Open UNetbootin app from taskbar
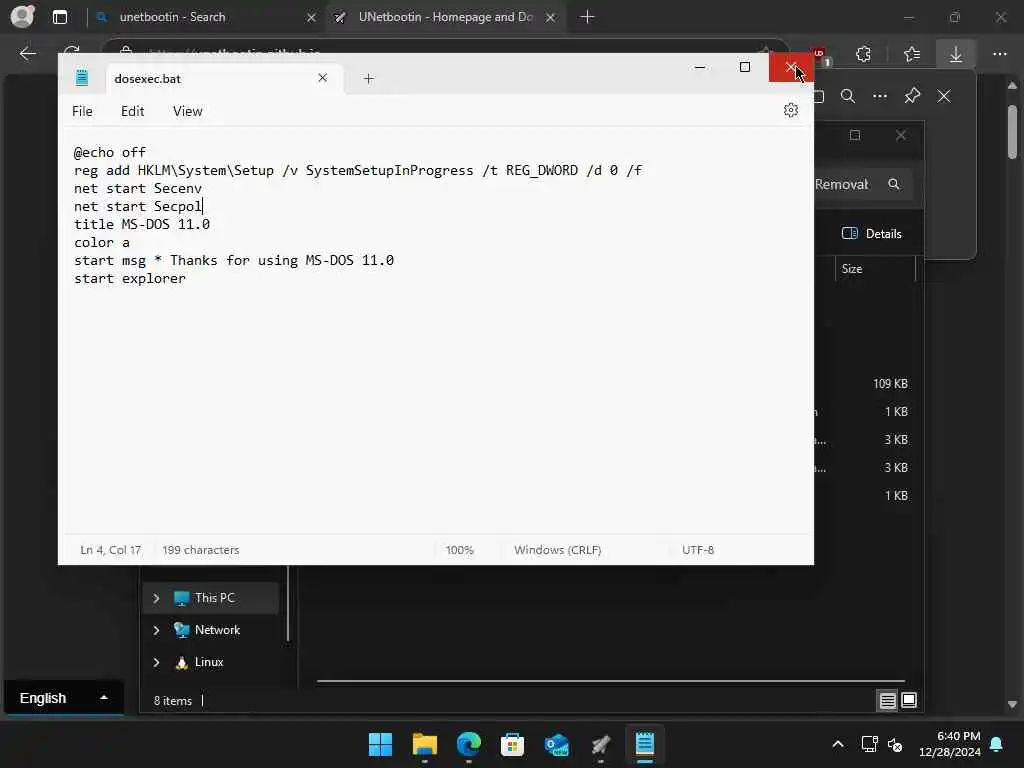This screenshot has width=1024, height=768. (x=600, y=744)
